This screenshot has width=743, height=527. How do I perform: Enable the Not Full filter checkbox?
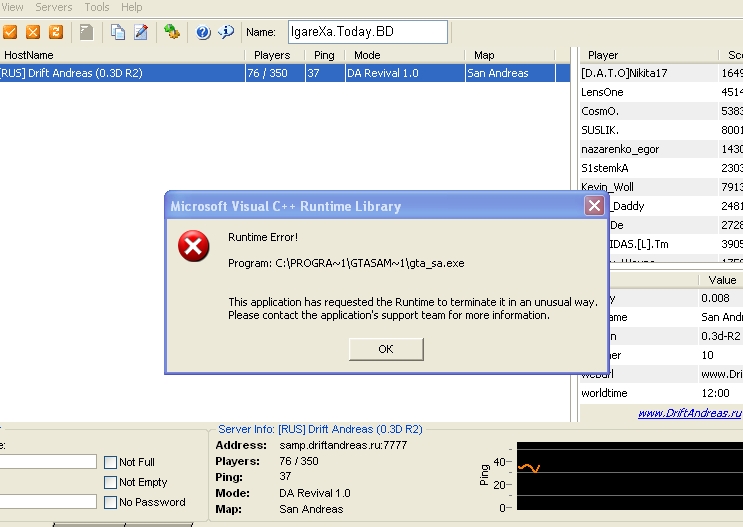coord(110,462)
